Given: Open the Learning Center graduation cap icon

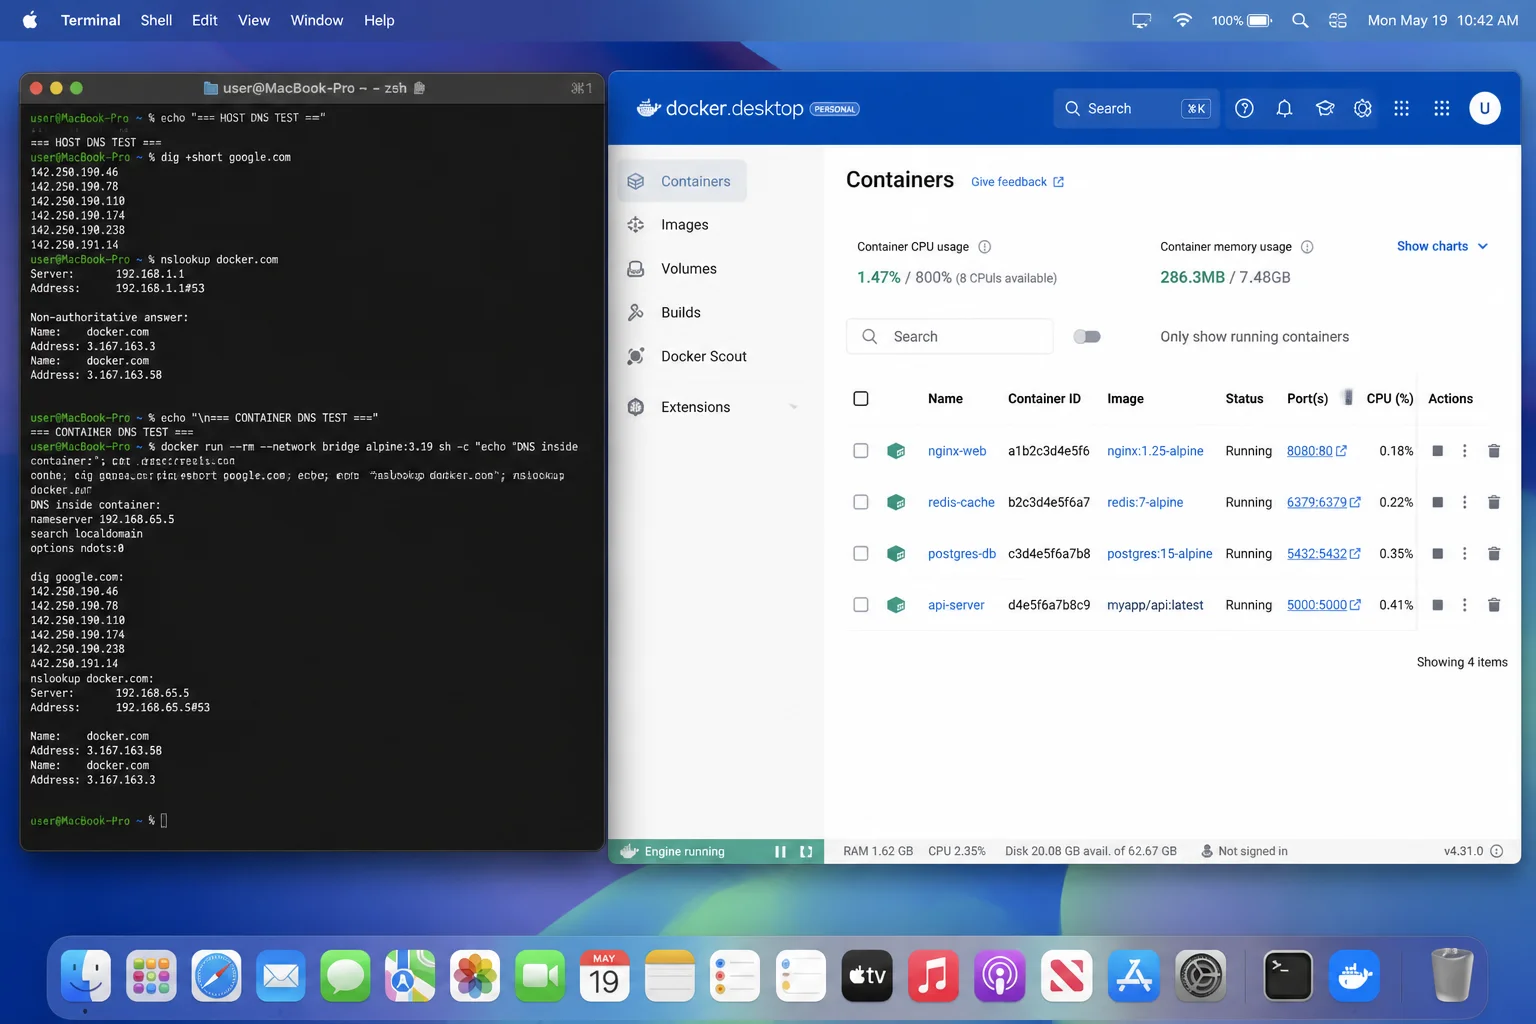Looking at the screenshot, I should [1325, 108].
